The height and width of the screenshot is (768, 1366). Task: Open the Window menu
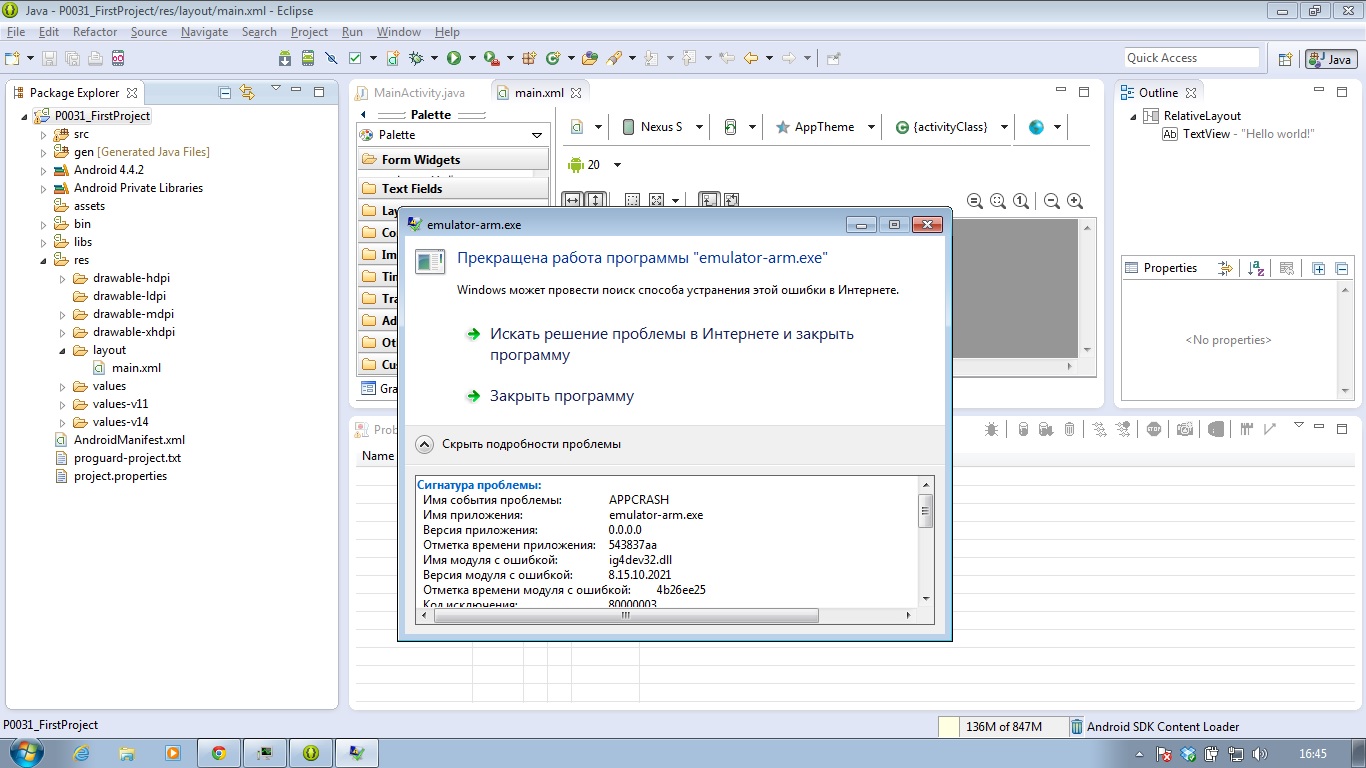399,32
